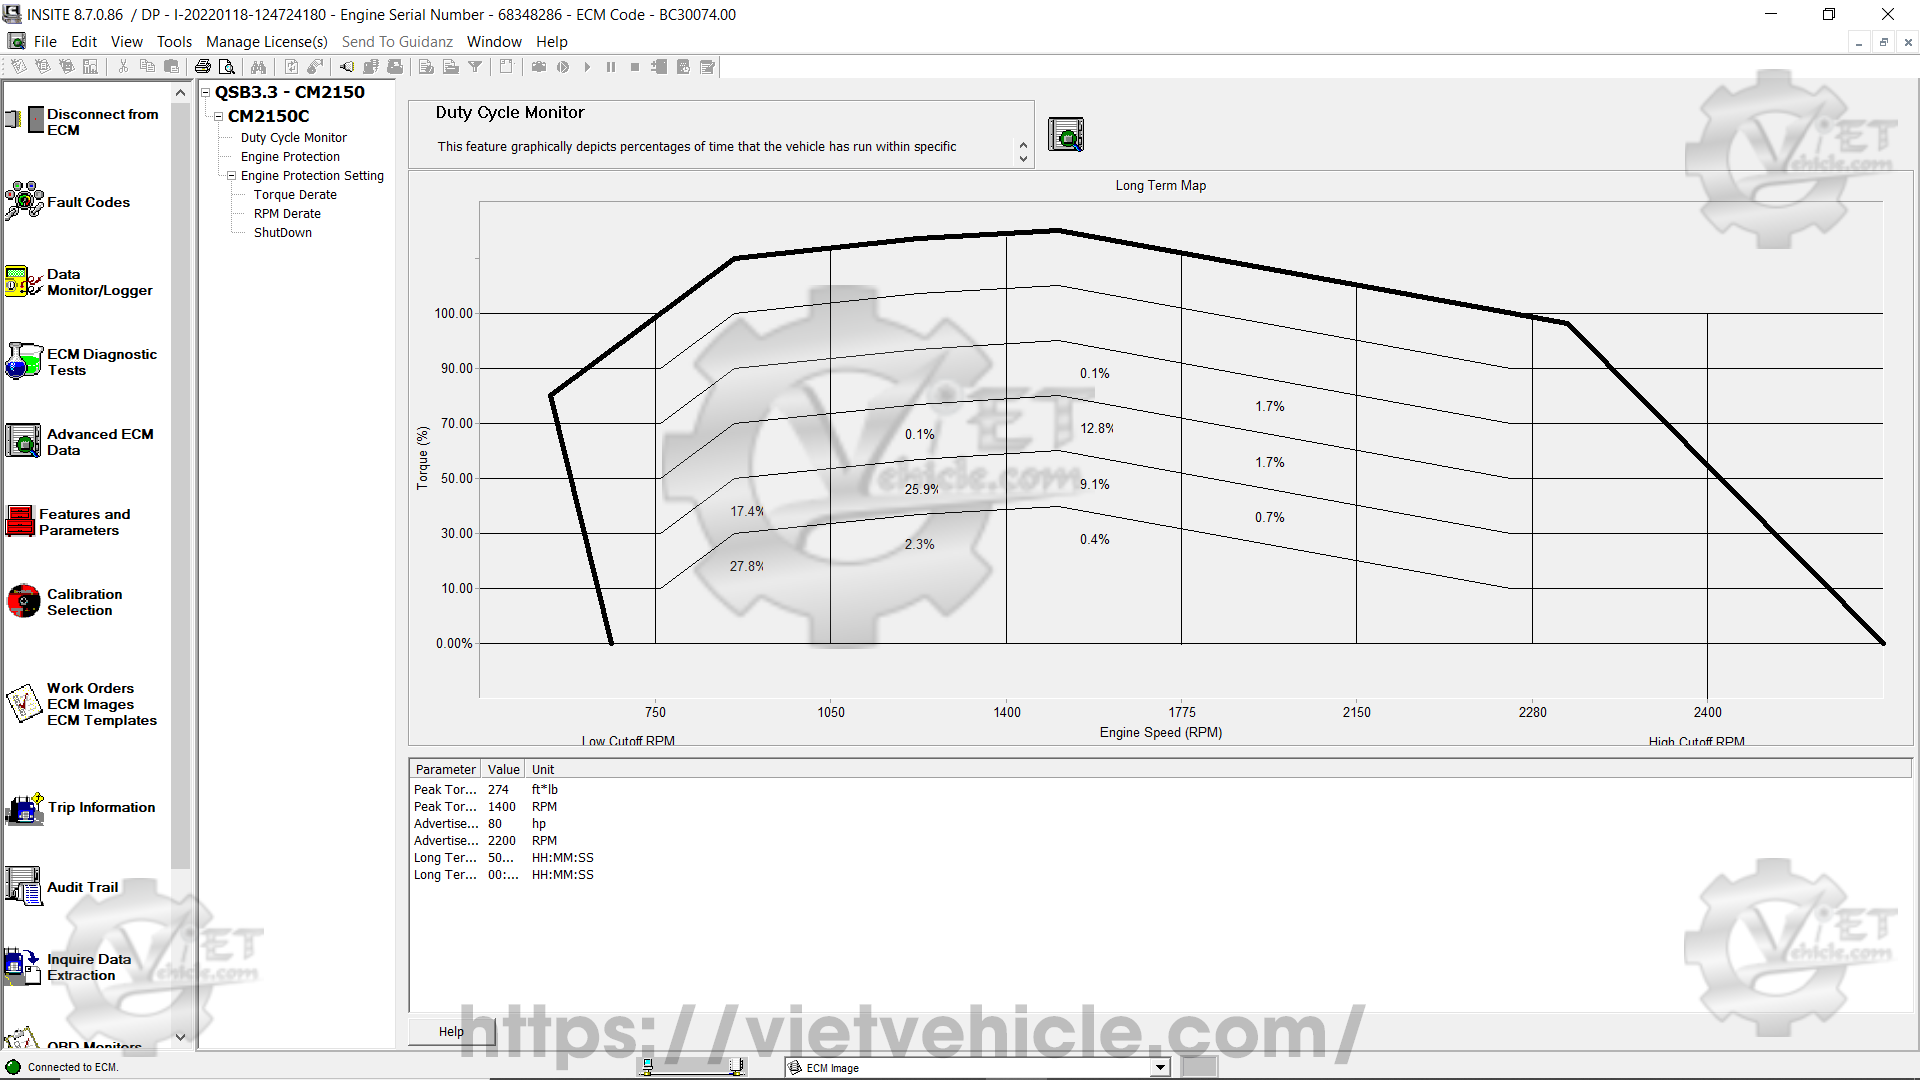Collapse the CM2150C tree node
1920x1080 pixels.
[x=218, y=116]
